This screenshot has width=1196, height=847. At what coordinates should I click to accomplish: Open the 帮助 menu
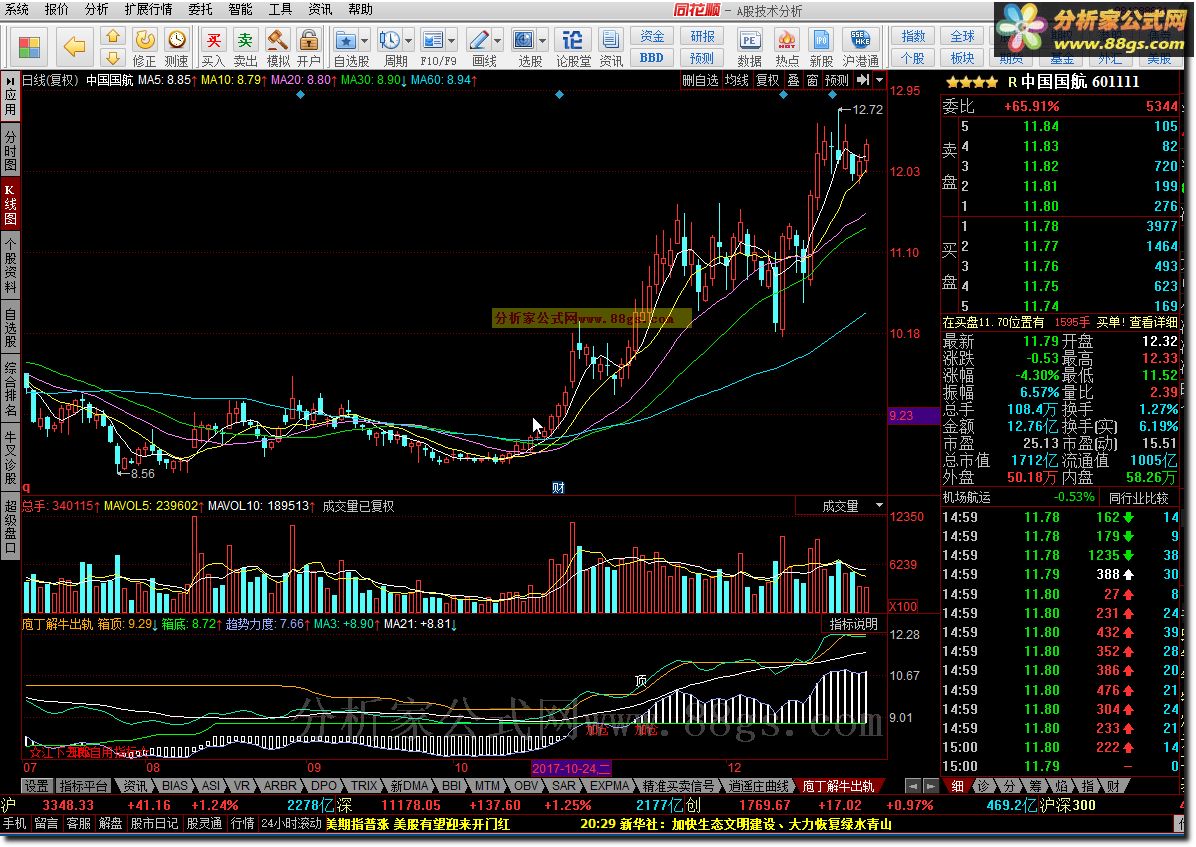(361, 9)
